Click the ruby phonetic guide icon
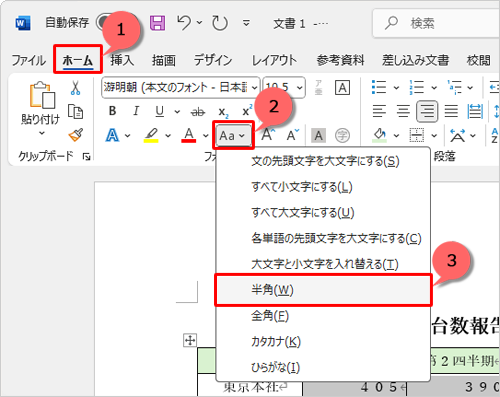Screen dimensions: 500x397 [319, 88]
